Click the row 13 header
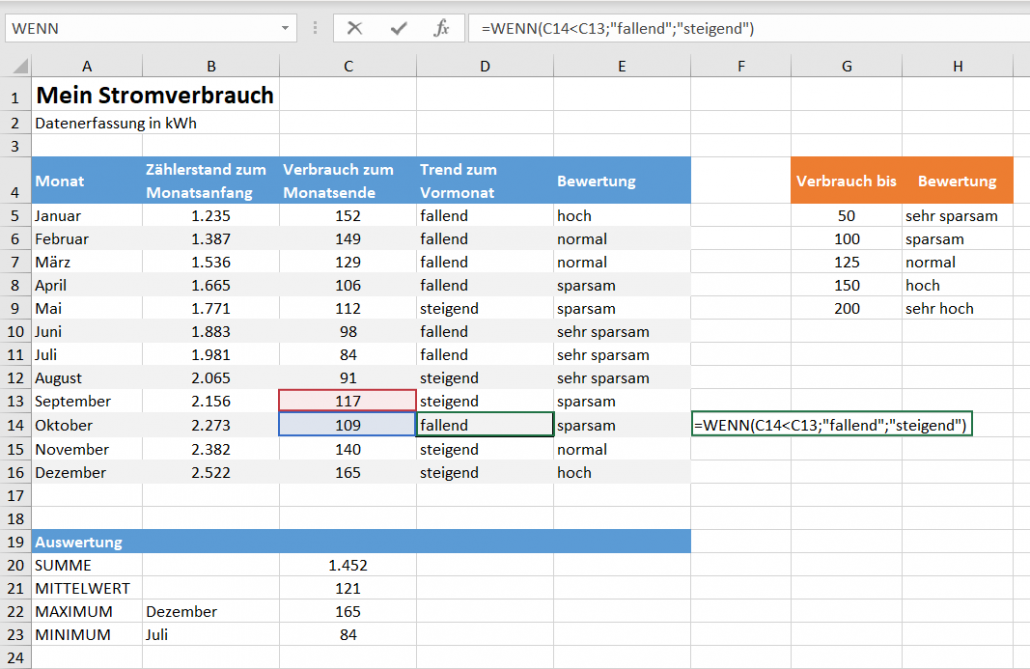 coord(15,401)
